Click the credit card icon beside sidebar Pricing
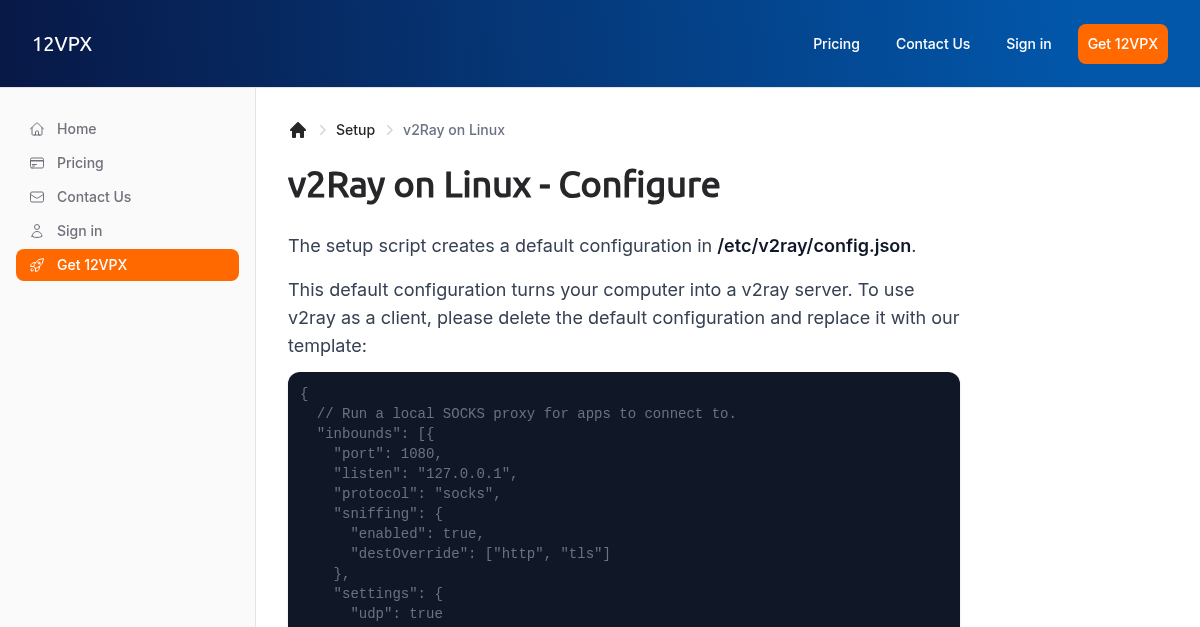 (37, 163)
